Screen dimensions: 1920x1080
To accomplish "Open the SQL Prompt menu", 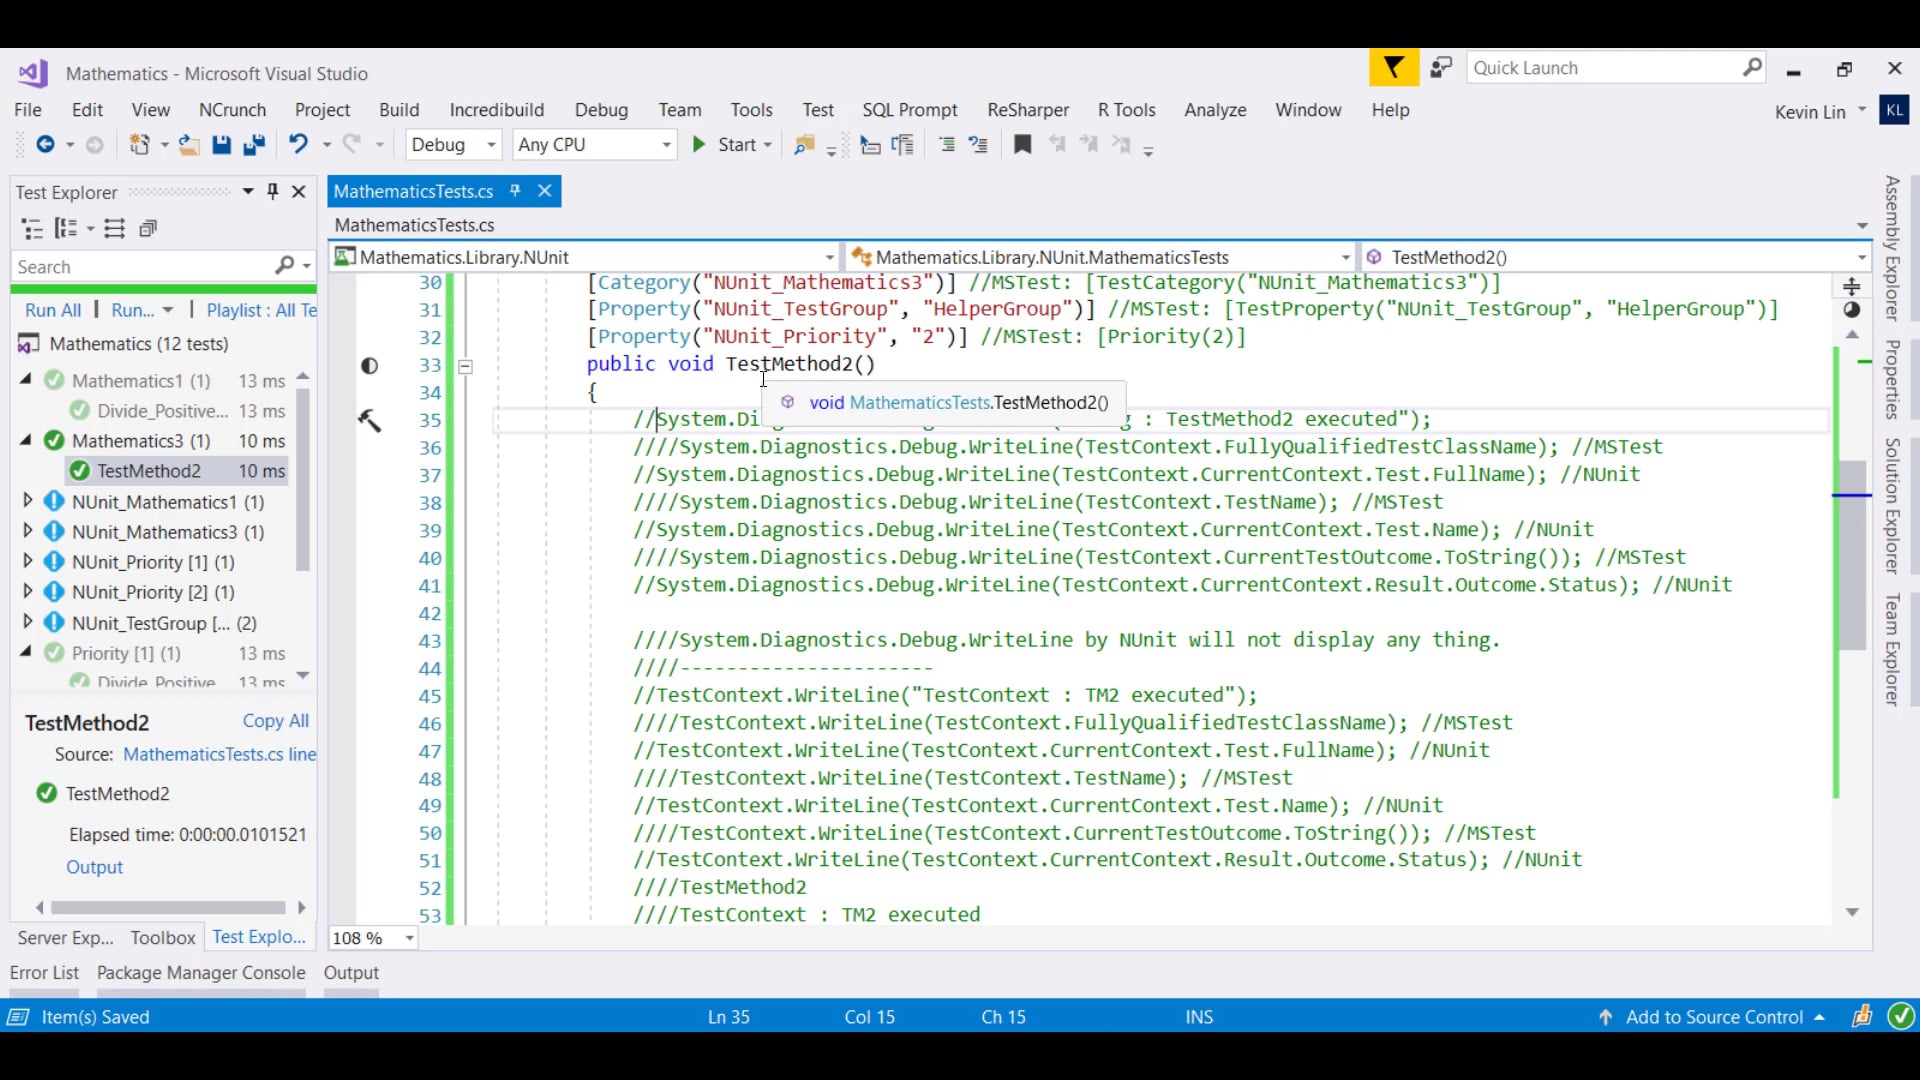I will 910,110.
